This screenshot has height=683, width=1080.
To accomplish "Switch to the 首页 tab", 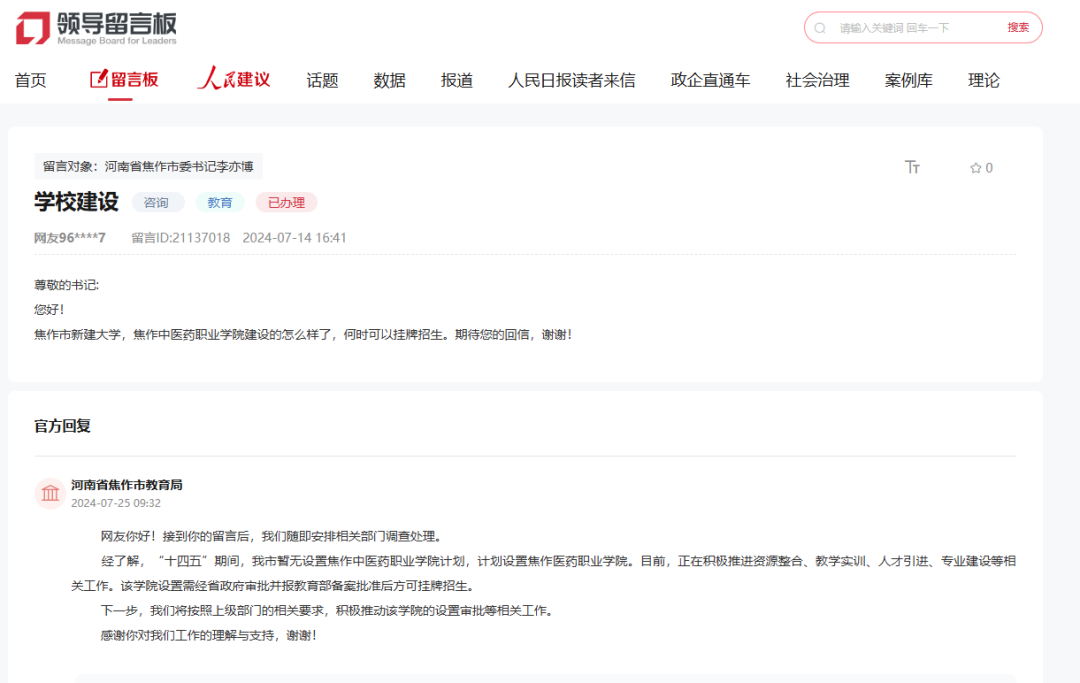I will click(31, 80).
